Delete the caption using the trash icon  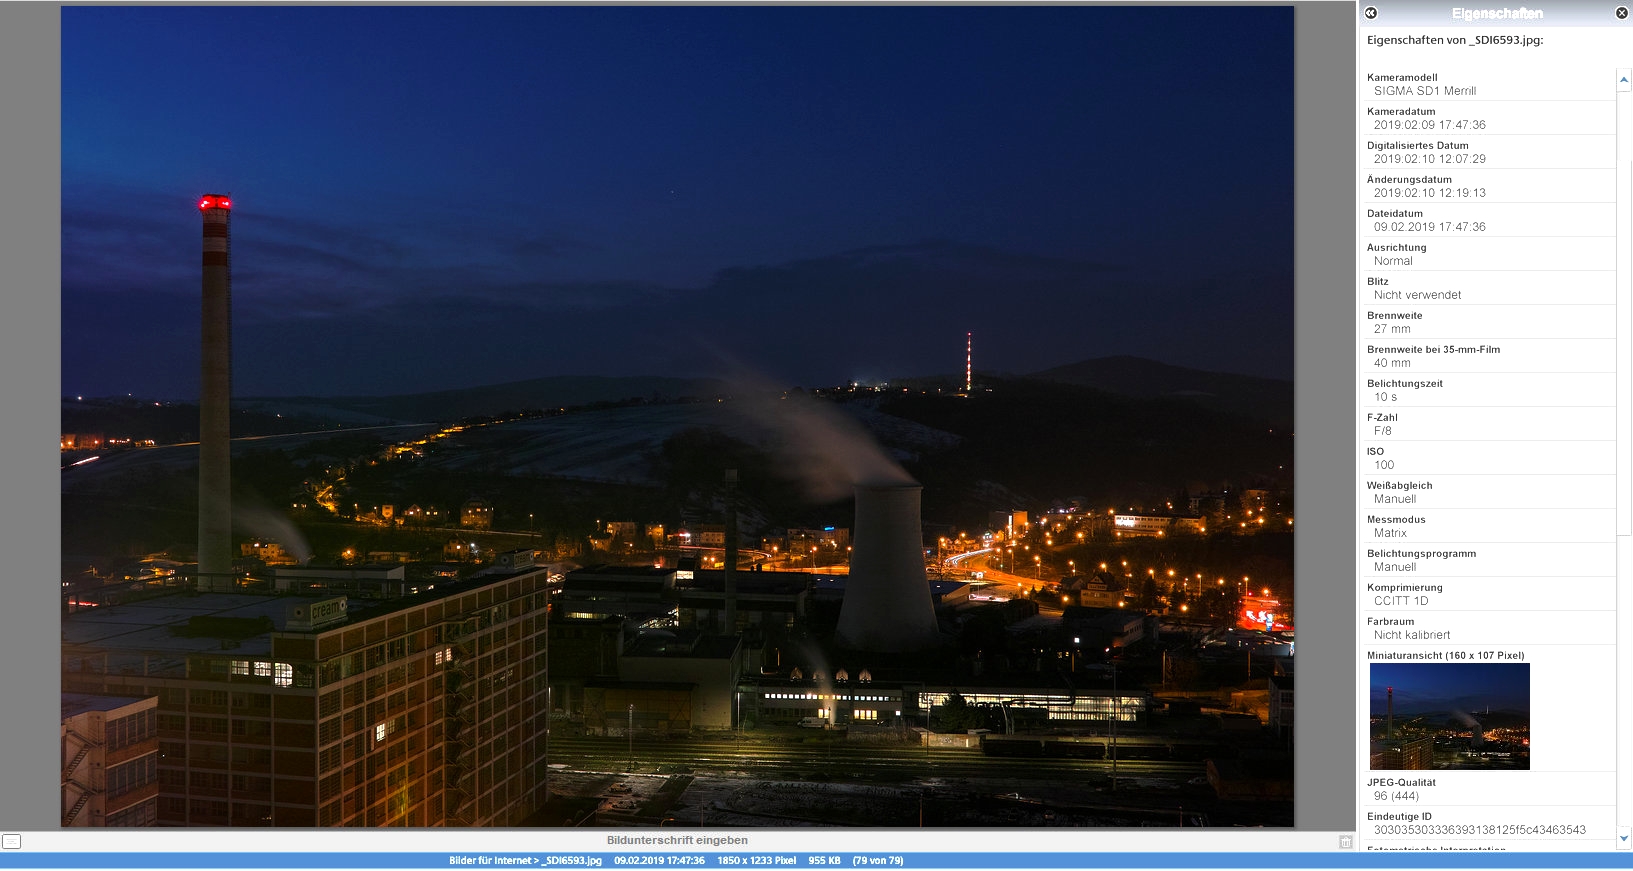point(1345,842)
